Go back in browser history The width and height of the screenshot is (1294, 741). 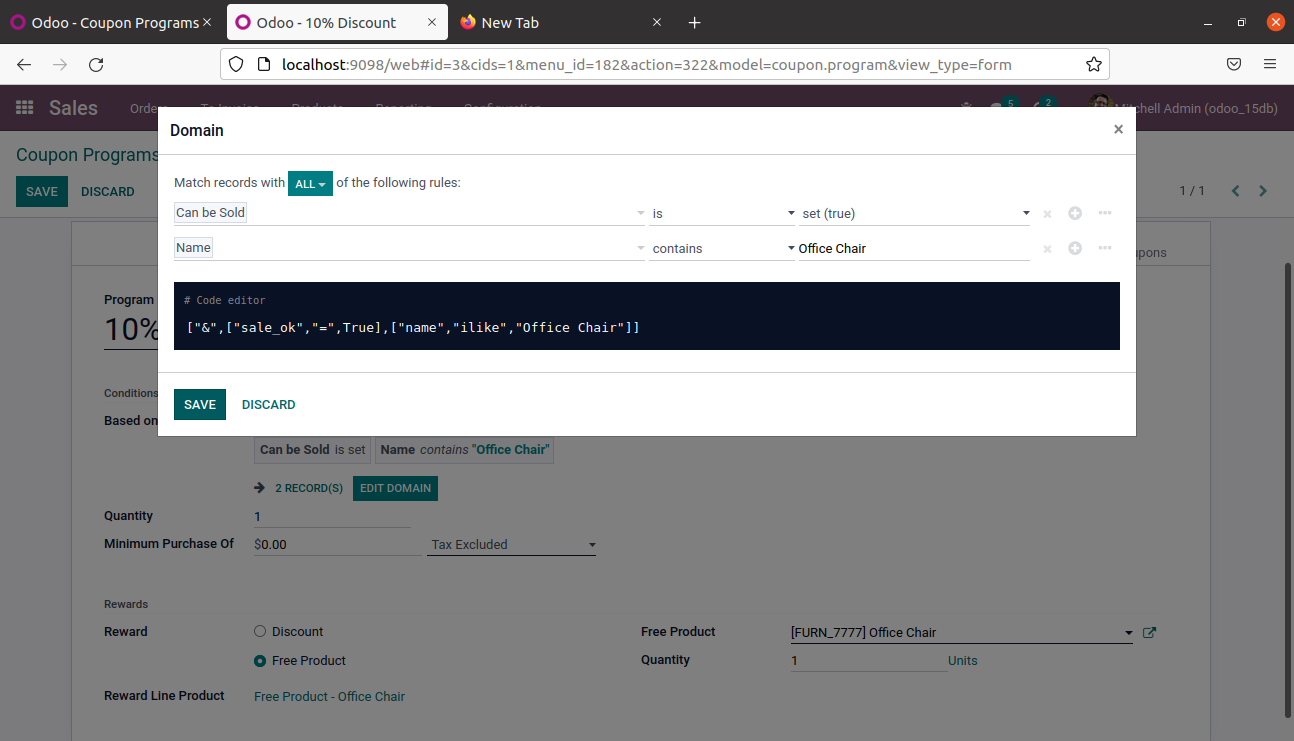(x=24, y=64)
